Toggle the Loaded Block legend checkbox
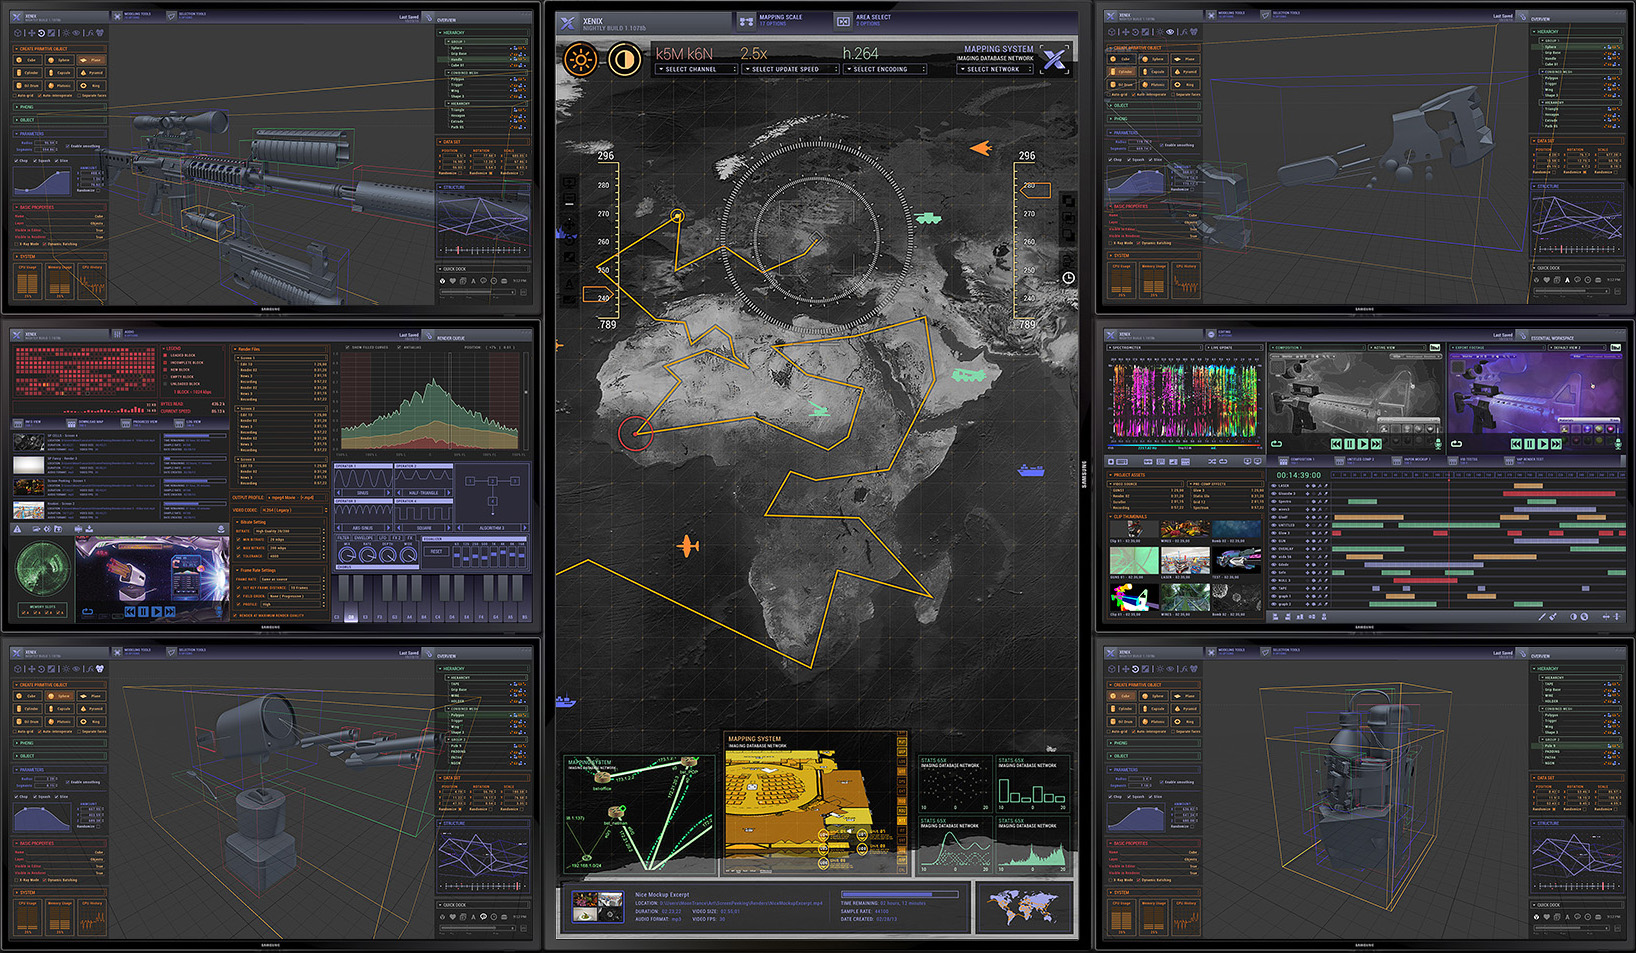The height and width of the screenshot is (953, 1636). click(x=165, y=356)
